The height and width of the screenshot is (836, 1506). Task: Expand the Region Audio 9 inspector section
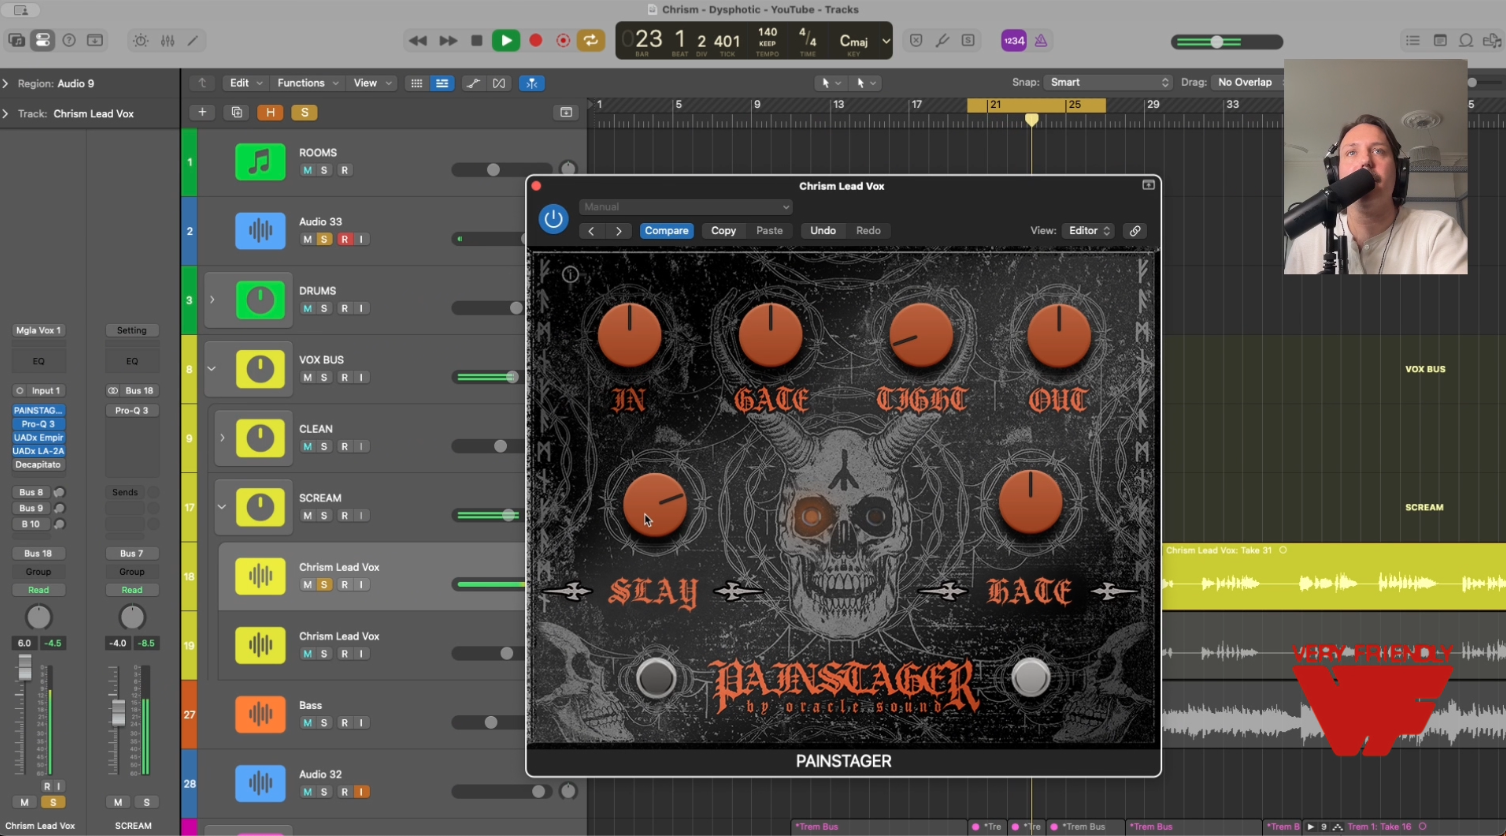point(6,84)
